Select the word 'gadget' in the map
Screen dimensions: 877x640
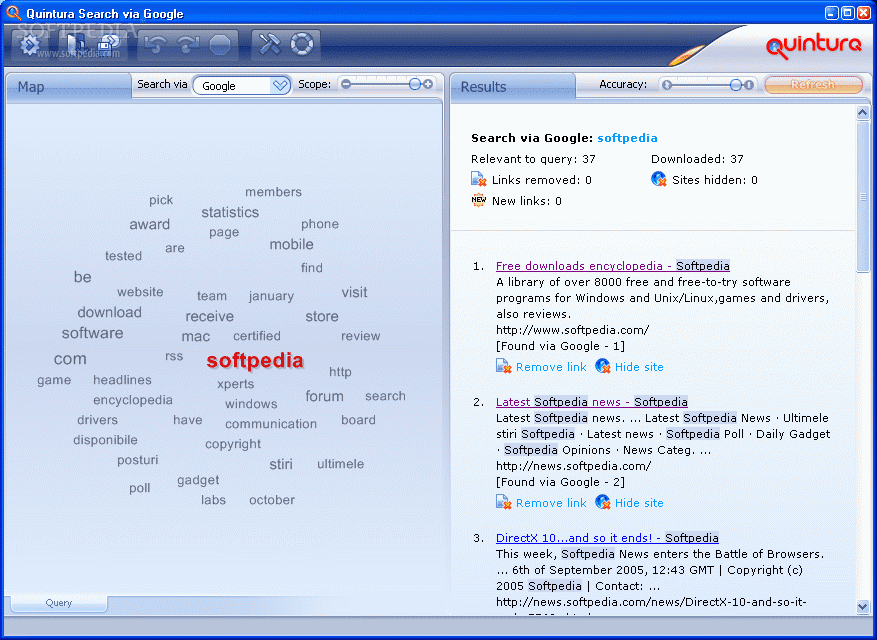[198, 481]
